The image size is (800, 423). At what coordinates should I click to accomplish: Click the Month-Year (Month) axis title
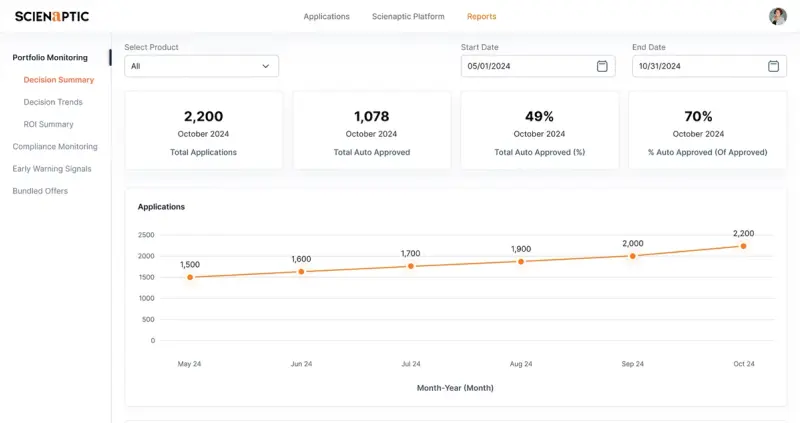(x=455, y=388)
